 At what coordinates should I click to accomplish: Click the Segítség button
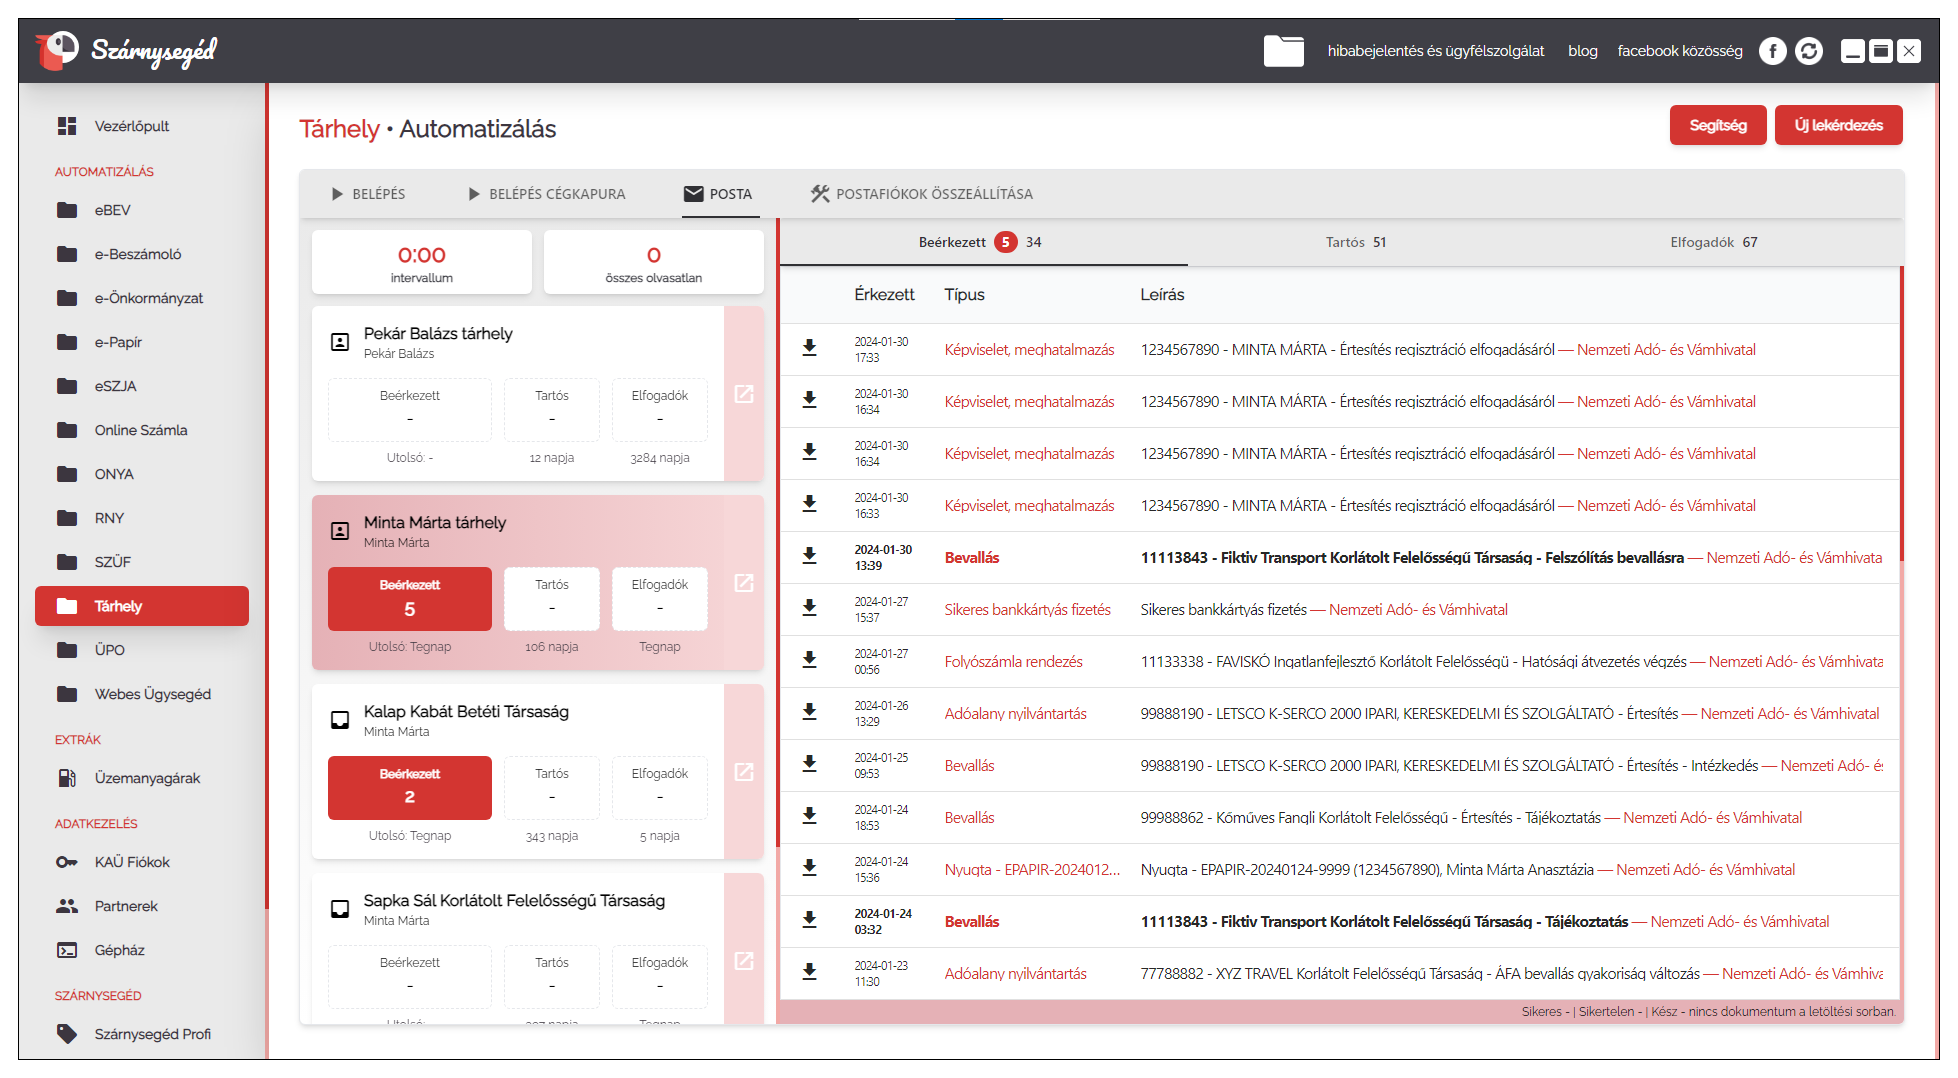tap(1717, 125)
